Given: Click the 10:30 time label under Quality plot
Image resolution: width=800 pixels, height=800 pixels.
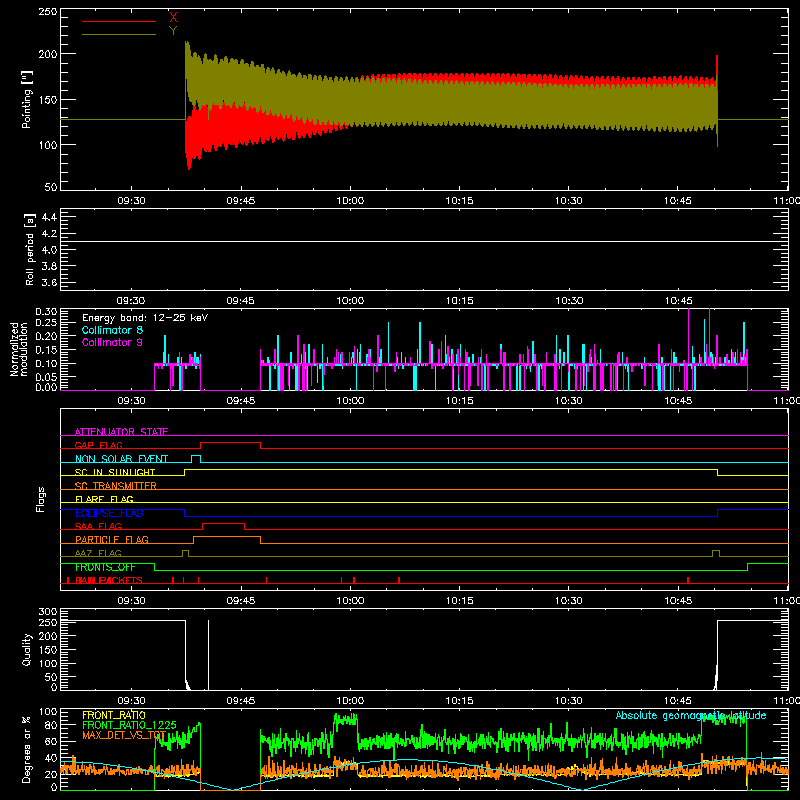Looking at the screenshot, I should click(x=568, y=701).
